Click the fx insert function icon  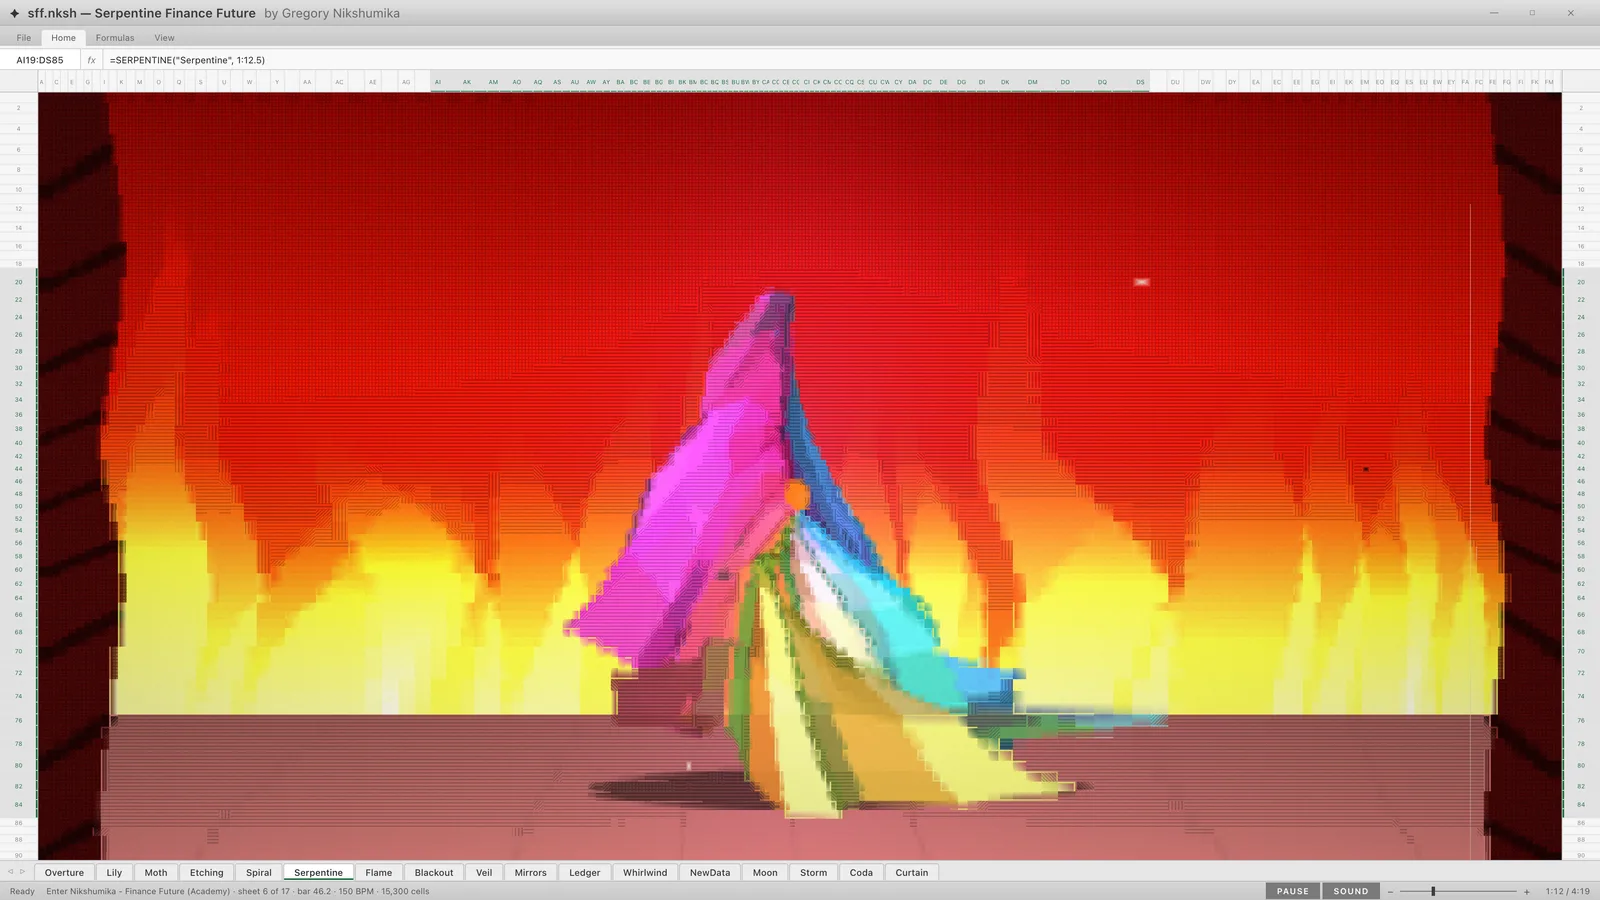[91, 60]
